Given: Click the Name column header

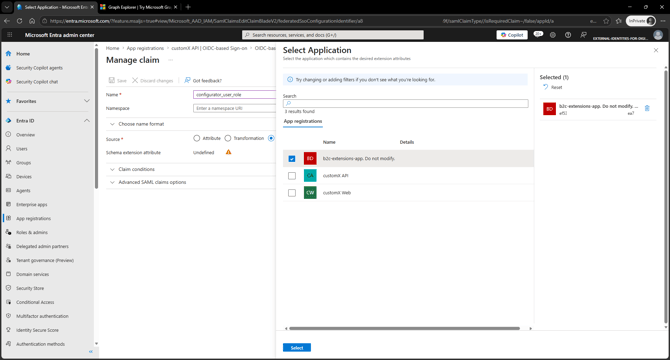Looking at the screenshot, I should 329,142.
